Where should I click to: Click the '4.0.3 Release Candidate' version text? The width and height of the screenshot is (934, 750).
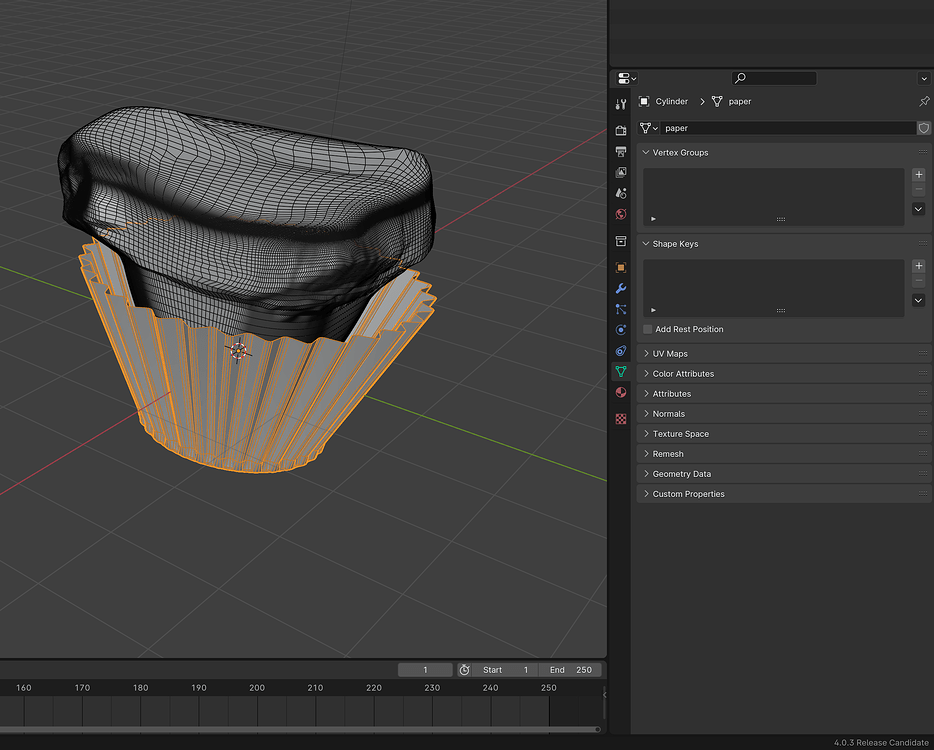click(x=881, y=743)
